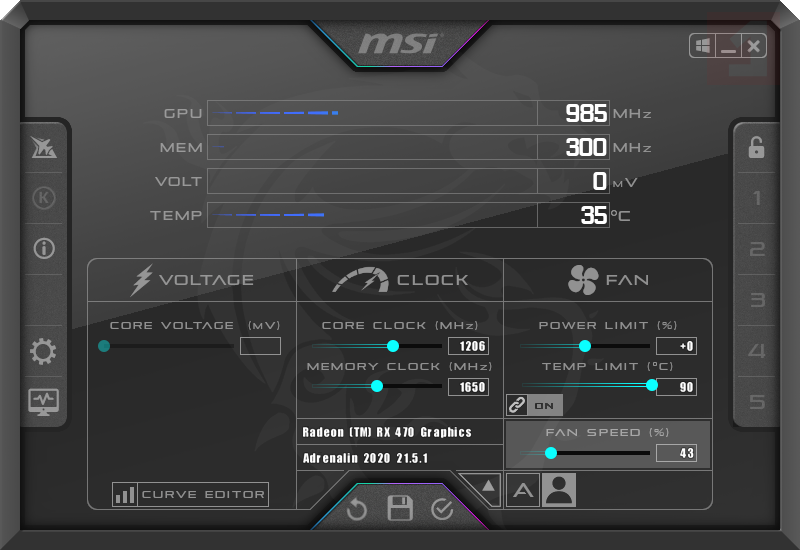The image size is (800, 550).
Task: Click the Radeon RX 470 Graphics name
Action: click(387, 432)
